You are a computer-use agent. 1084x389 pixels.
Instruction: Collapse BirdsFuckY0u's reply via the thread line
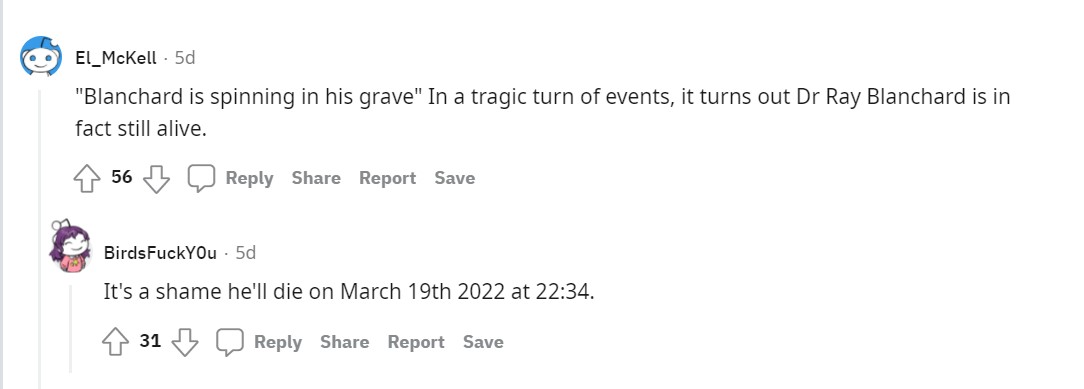(69, 326)
